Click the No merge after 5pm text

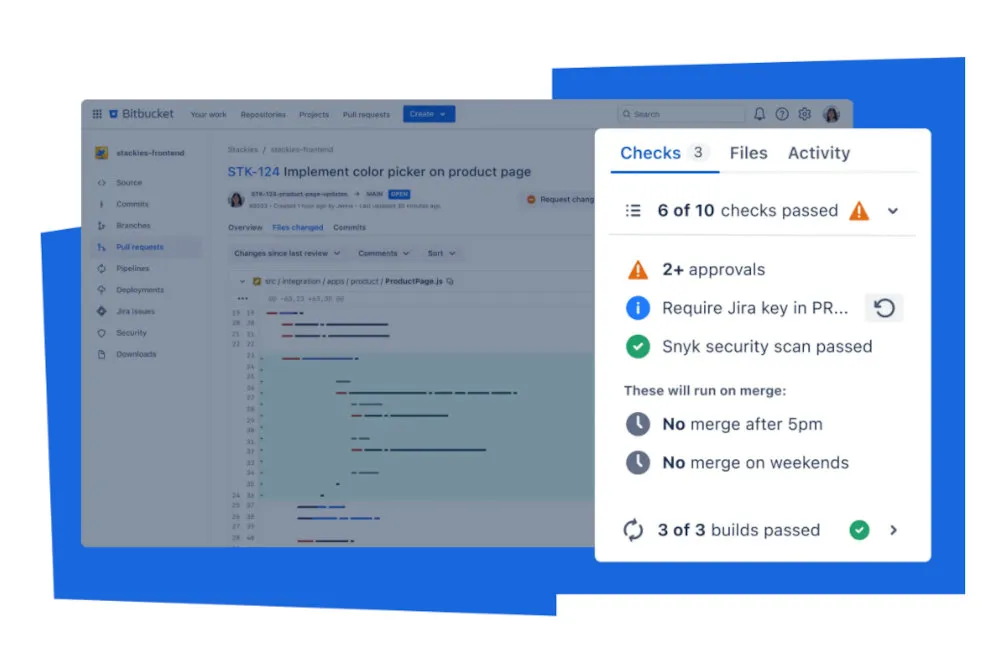tap(742, 424)
